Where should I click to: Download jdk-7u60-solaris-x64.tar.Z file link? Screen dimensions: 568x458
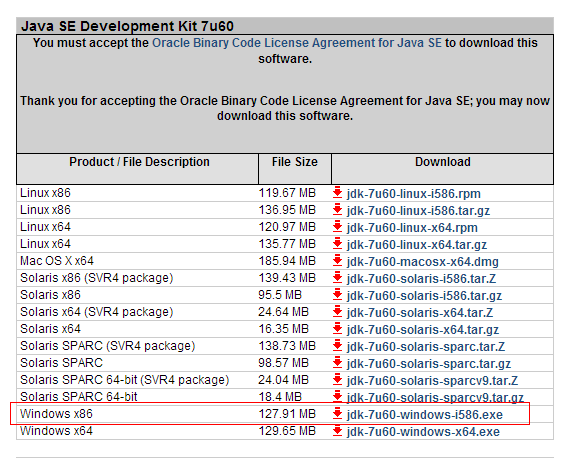tap(419, 313)
